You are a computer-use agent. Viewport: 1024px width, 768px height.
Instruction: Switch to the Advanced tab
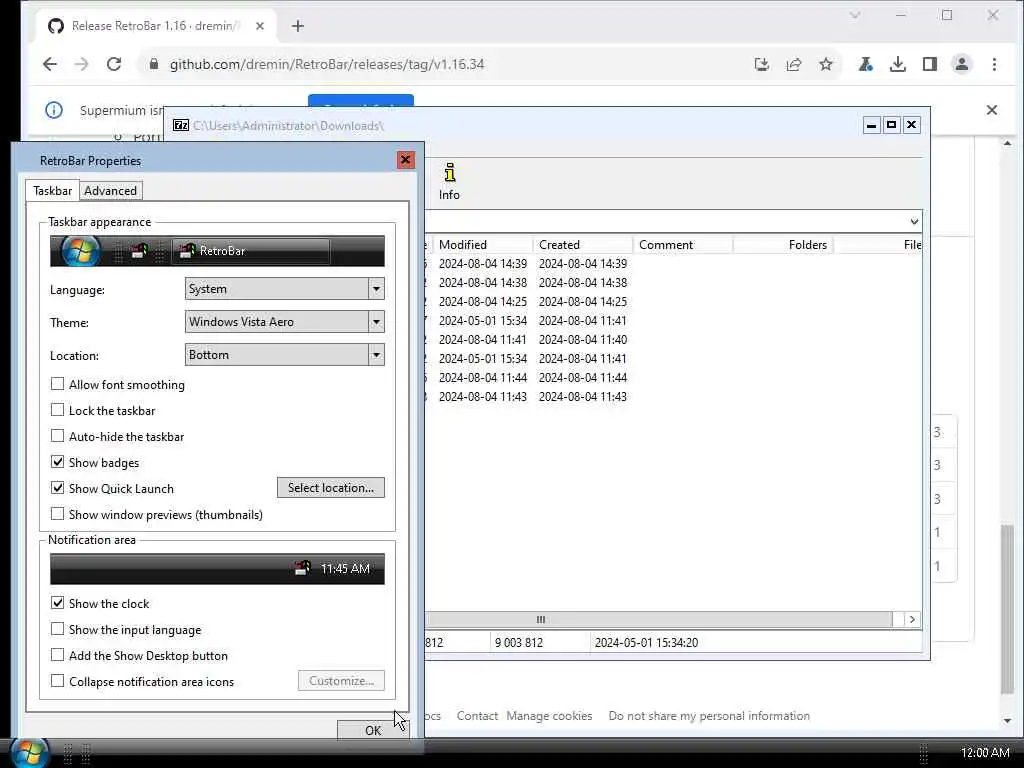110,191
